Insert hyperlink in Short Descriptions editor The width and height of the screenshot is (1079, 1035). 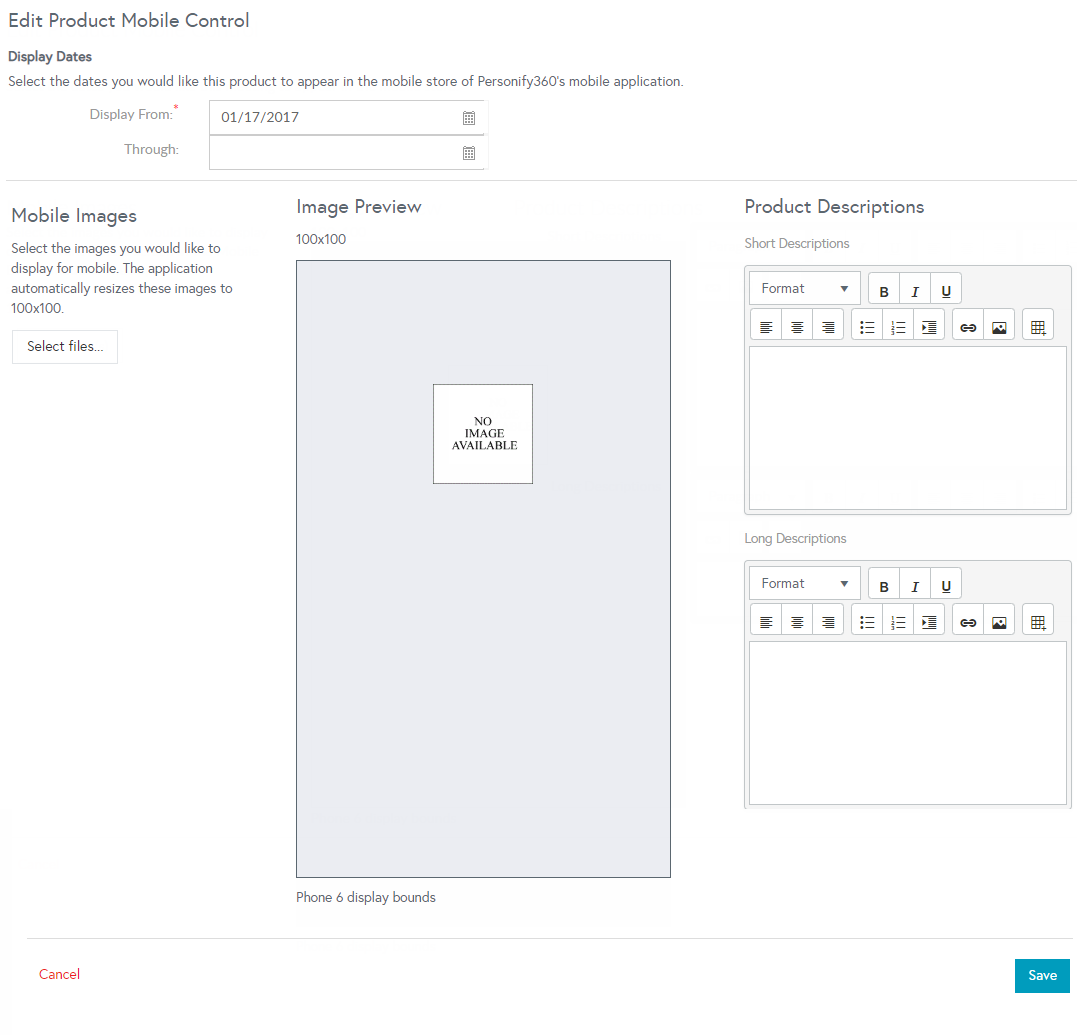pos(968,326)
